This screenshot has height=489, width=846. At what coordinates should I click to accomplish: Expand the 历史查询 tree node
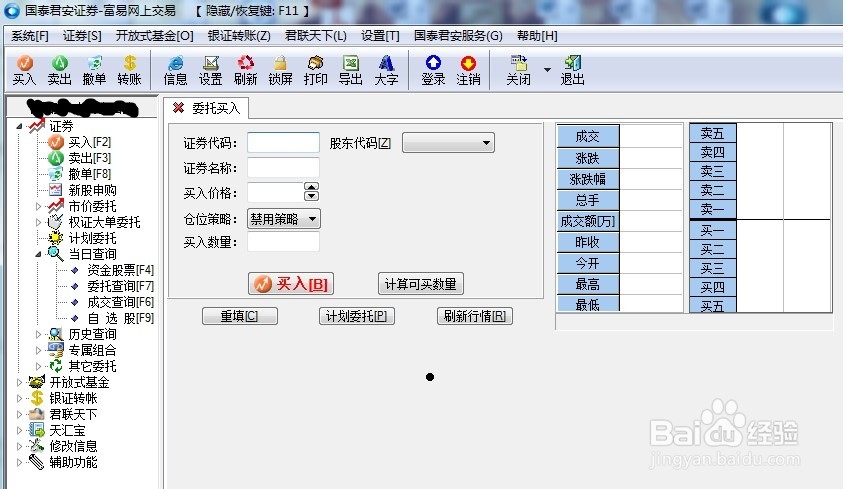38,335
